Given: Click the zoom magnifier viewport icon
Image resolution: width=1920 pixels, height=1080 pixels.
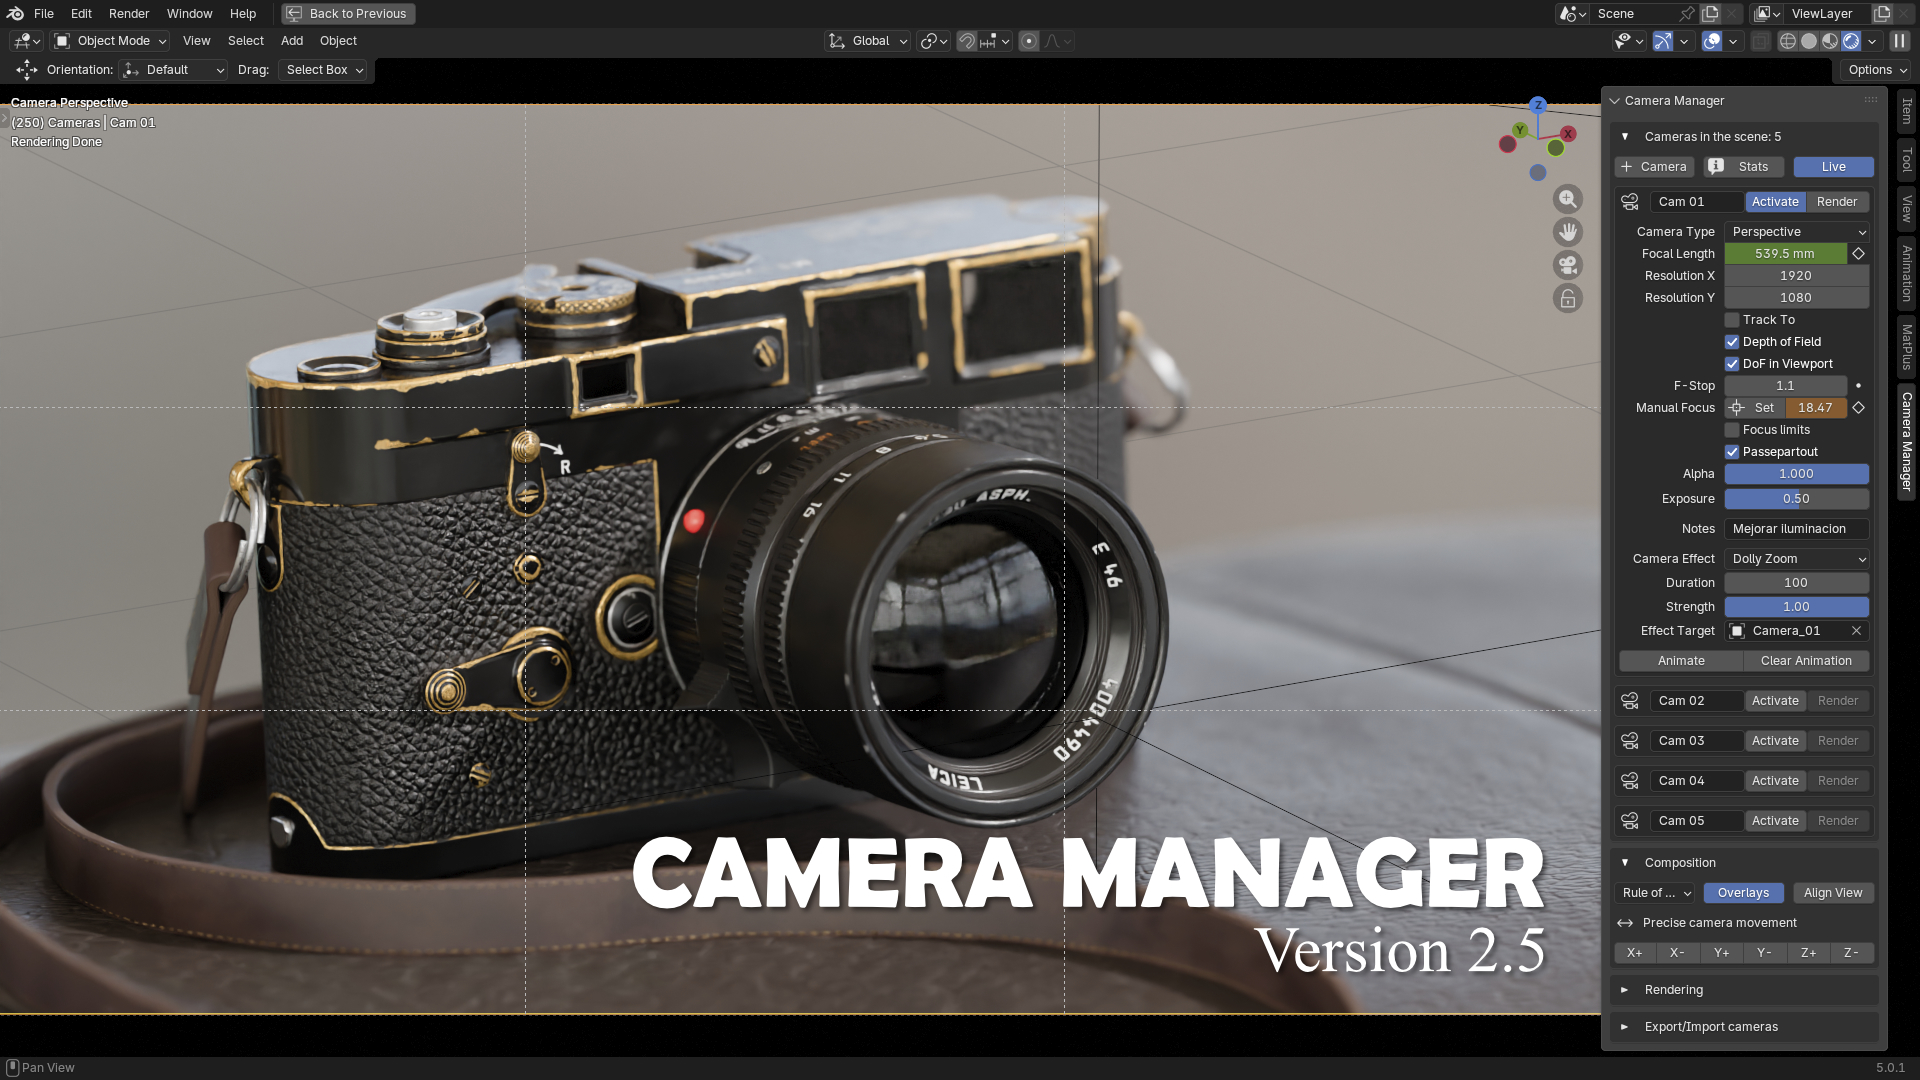Looking at the screenshot, I should point(1567,199).
